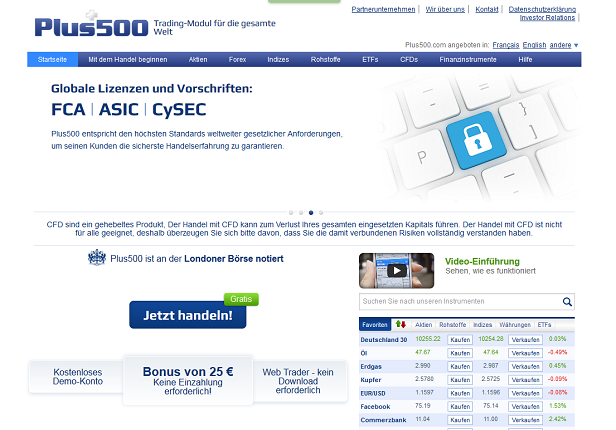Click the padlock banner image
This screenshot has height=430, width=616.
click(477, 139)
